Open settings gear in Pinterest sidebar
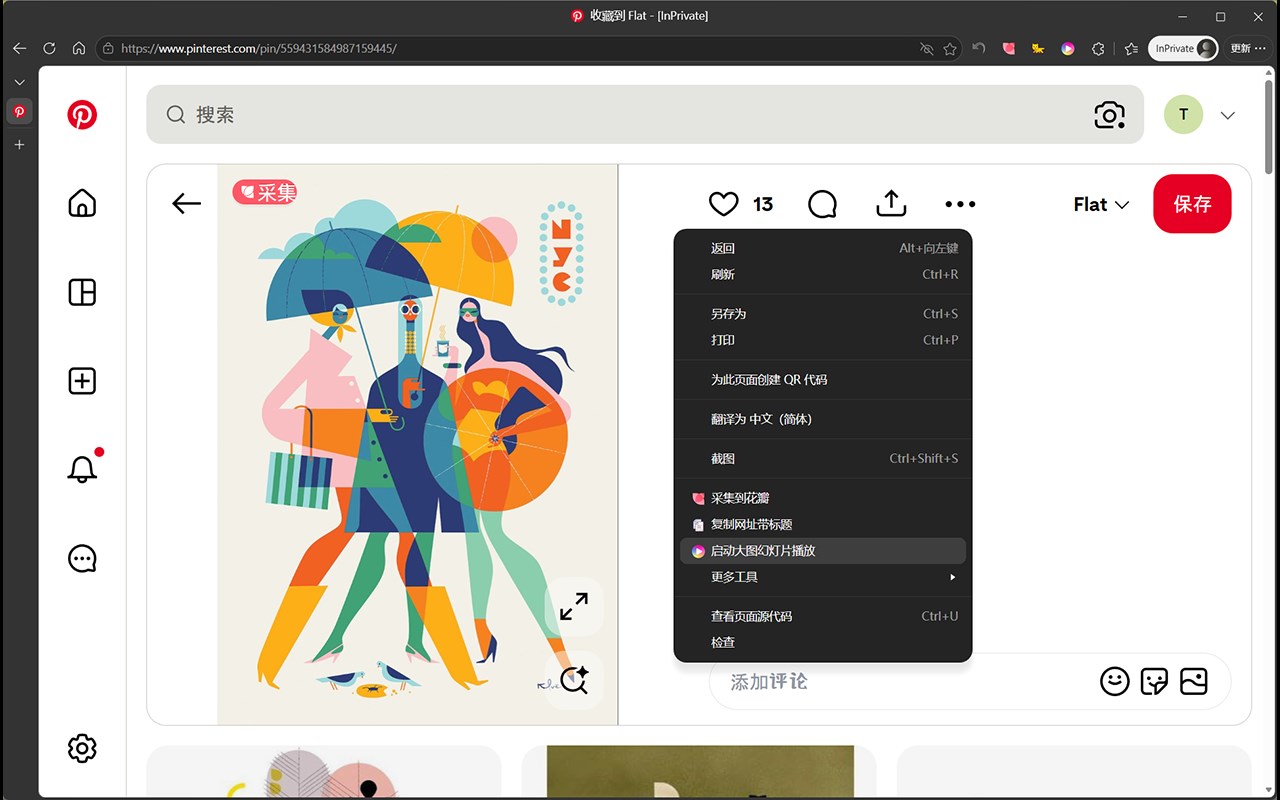This screenshot has height=800, width=1280. tap(82, 748)
